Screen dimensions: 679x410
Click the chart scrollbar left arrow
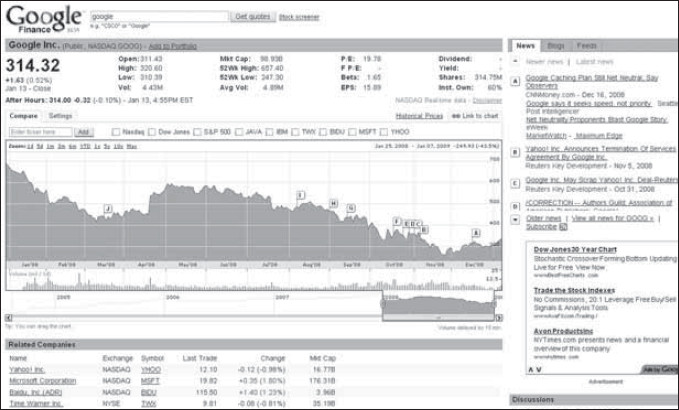pos(9,318)
